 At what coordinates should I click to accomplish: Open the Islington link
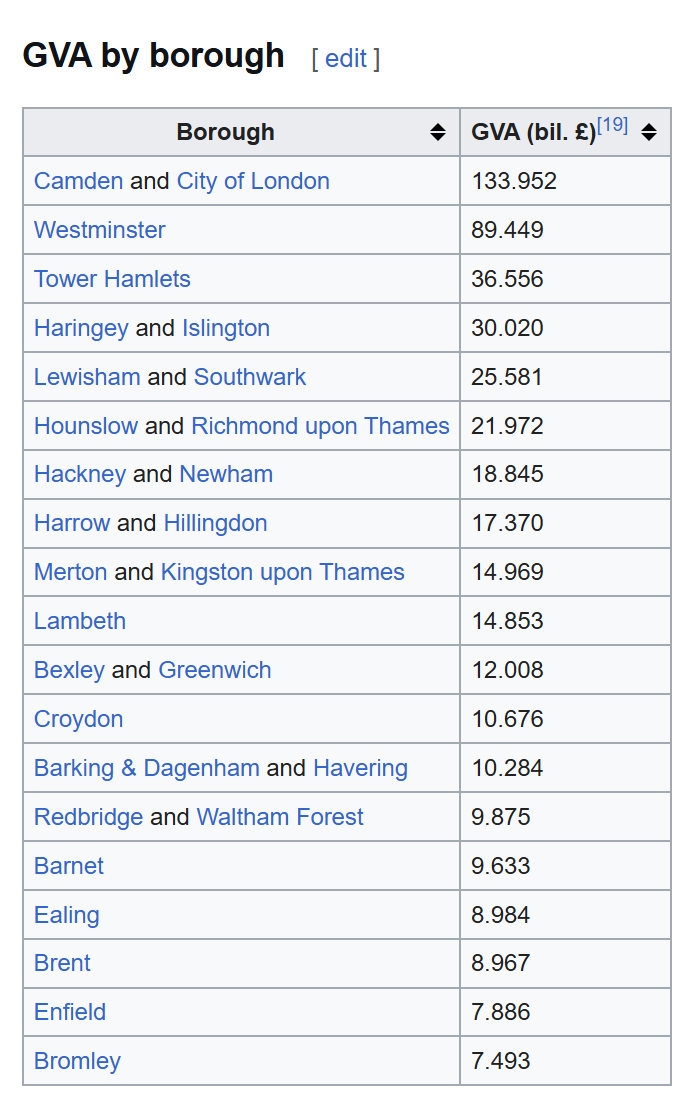tap(226, 328)
